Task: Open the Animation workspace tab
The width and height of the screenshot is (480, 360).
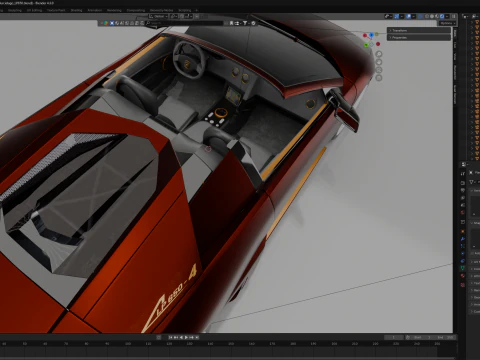Action: coord(95,10)
